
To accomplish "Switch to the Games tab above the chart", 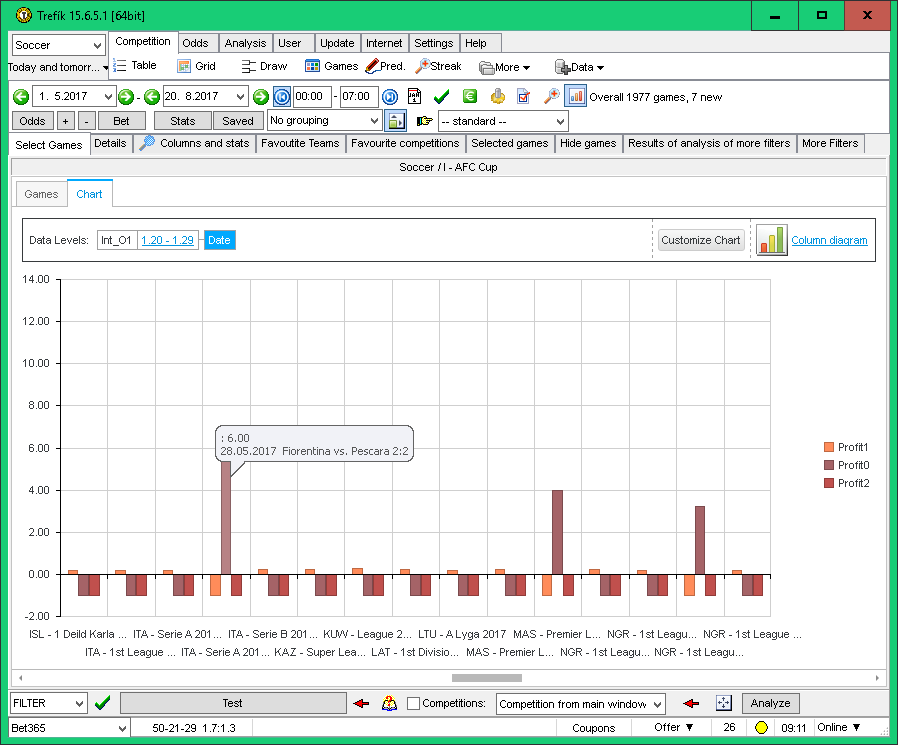I will coord(41,194).
